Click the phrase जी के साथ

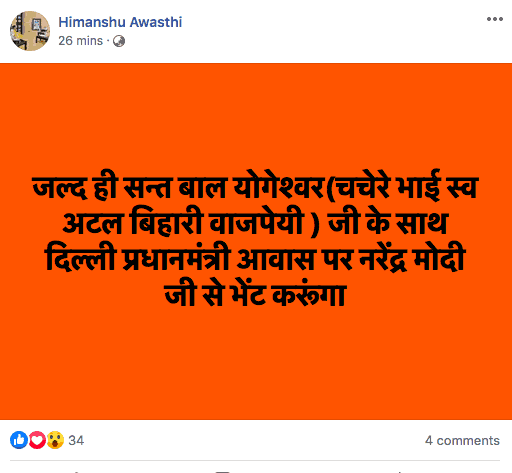[x=387, y=222]
